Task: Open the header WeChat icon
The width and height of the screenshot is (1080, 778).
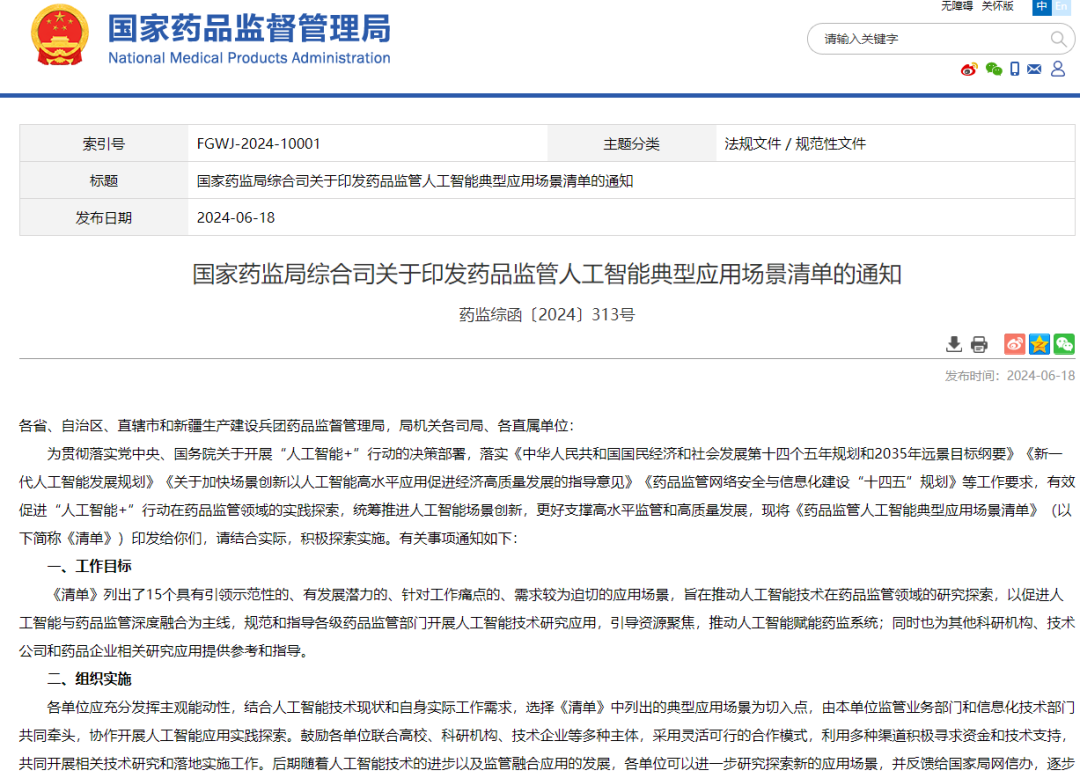Action: coord(993,69)
